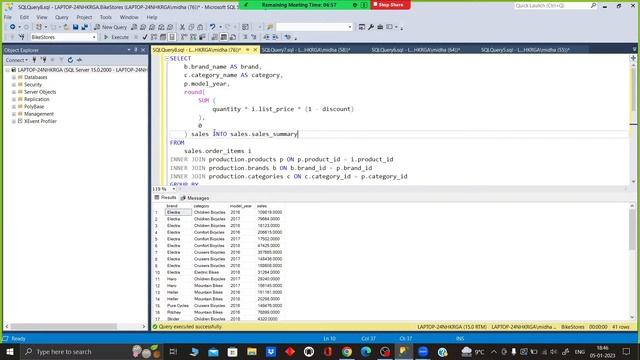Click the query editor vertical scrollbar
The height and width of the screenshot is (360, 640).
pos(633,122)
